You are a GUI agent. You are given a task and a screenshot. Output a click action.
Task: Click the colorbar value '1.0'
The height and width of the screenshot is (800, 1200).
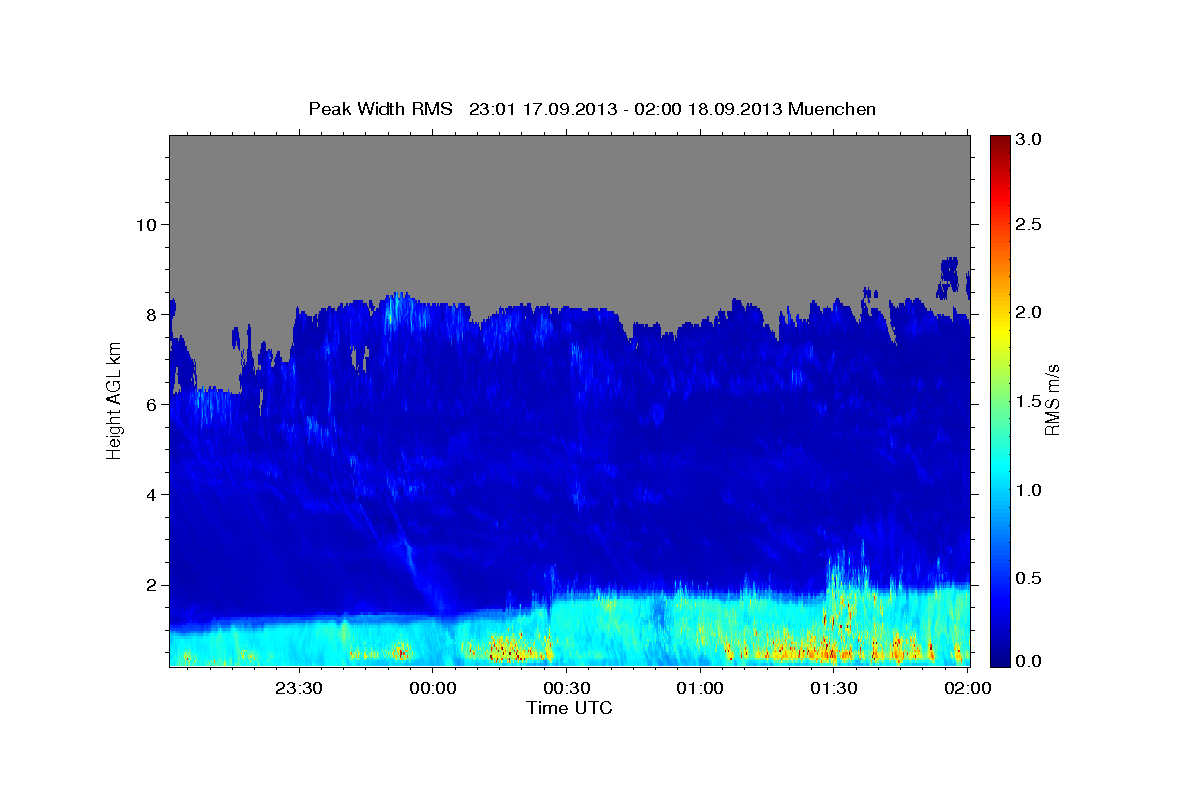(x=1029, y=490)
